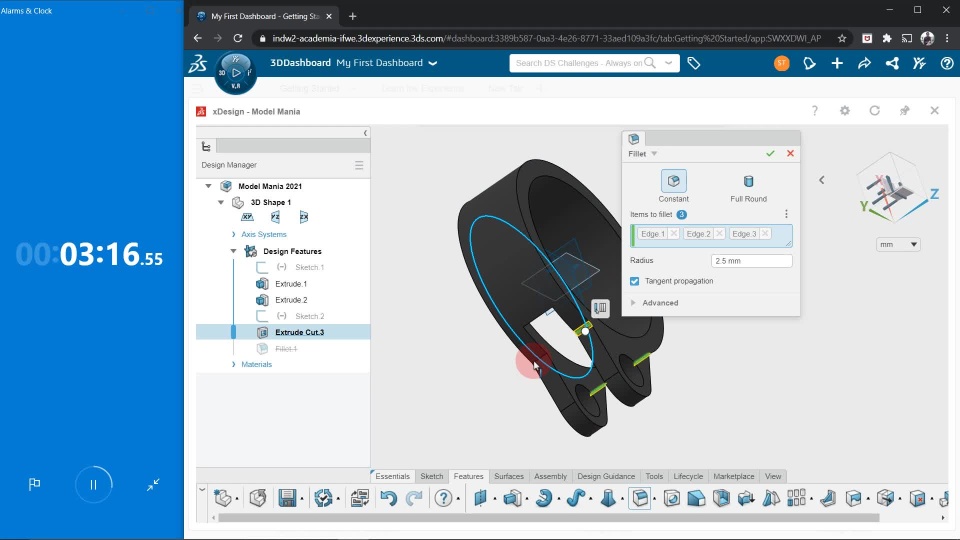This screenshot has height=540, width=960.
Task: Open xDesign widget settings gear
Action: pyautogui.click(x=845, y=111)
